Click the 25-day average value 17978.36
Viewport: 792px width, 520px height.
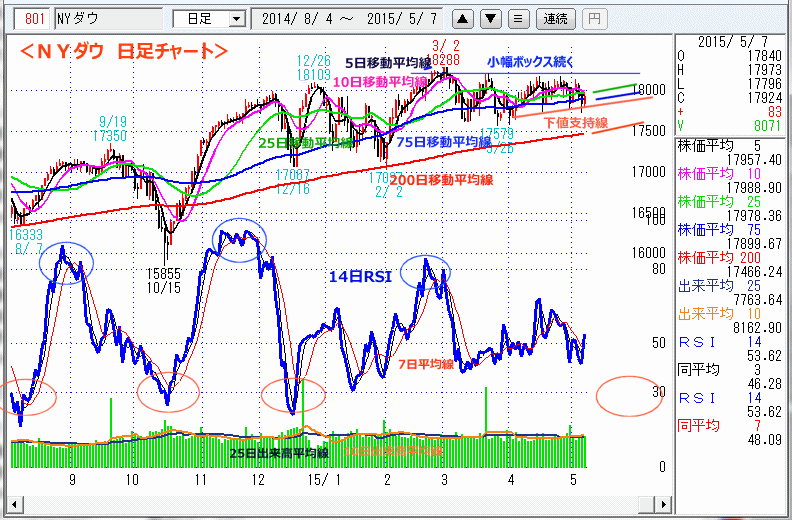pos(754,216)
